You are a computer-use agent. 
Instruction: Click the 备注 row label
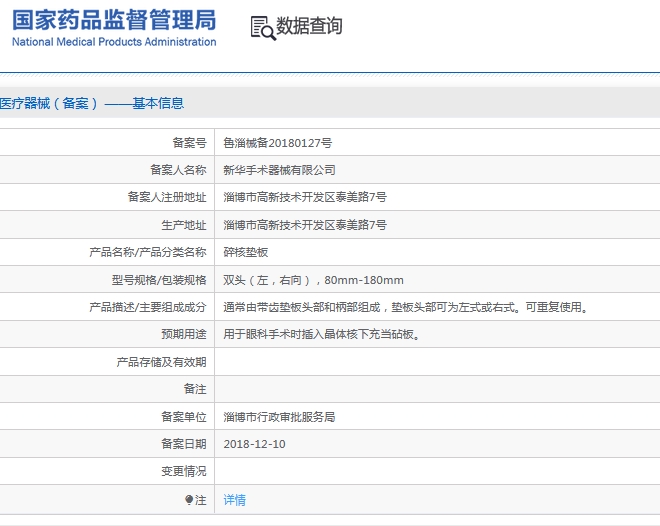point(195,389)
